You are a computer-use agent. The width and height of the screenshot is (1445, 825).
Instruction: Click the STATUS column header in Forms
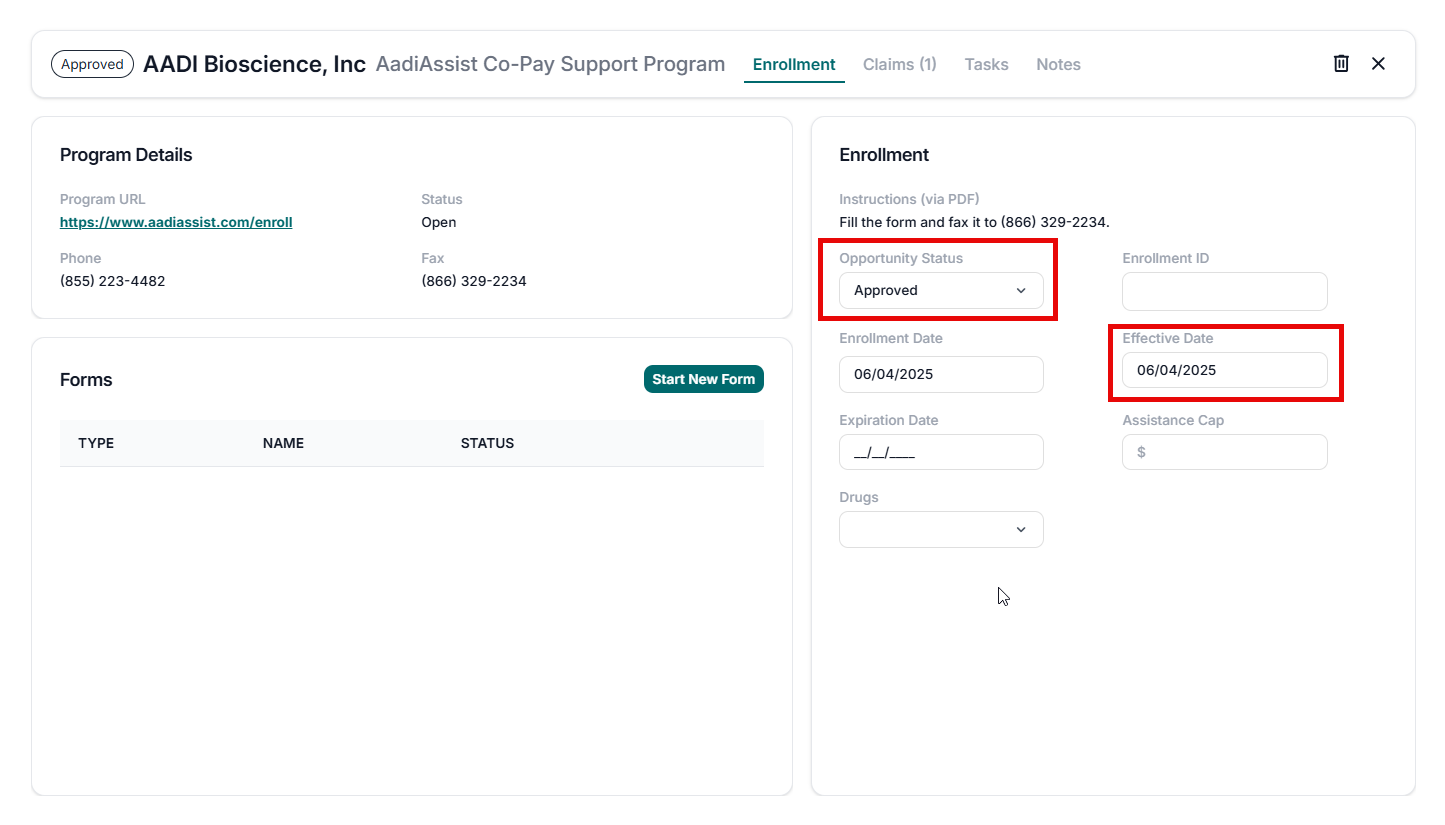point(487,443)
